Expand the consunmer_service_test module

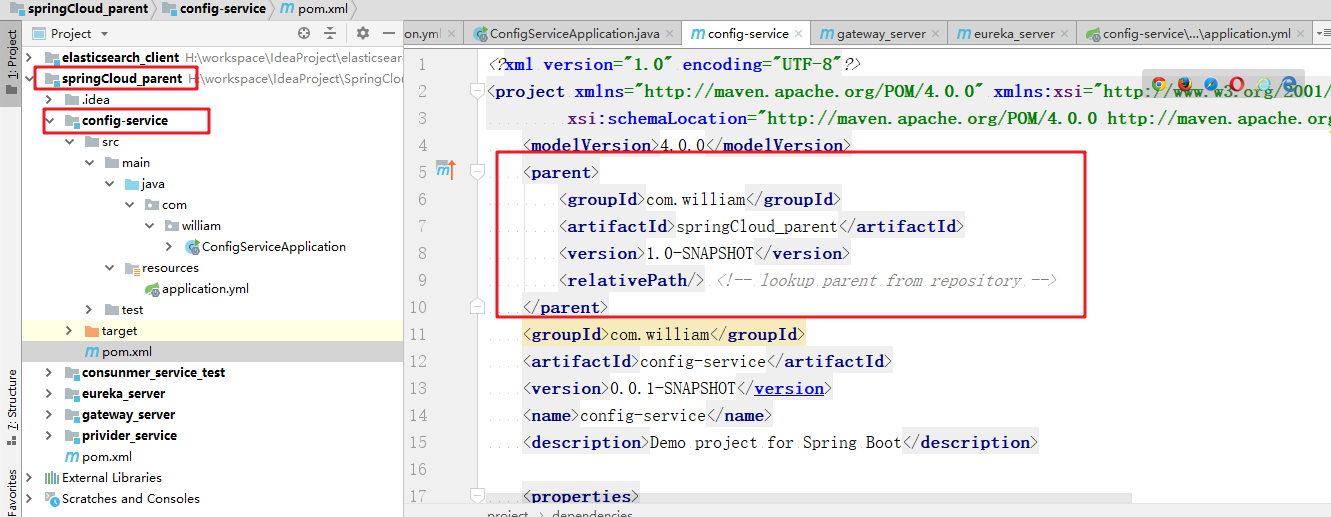pyautogui.click(x=49, y=372)
